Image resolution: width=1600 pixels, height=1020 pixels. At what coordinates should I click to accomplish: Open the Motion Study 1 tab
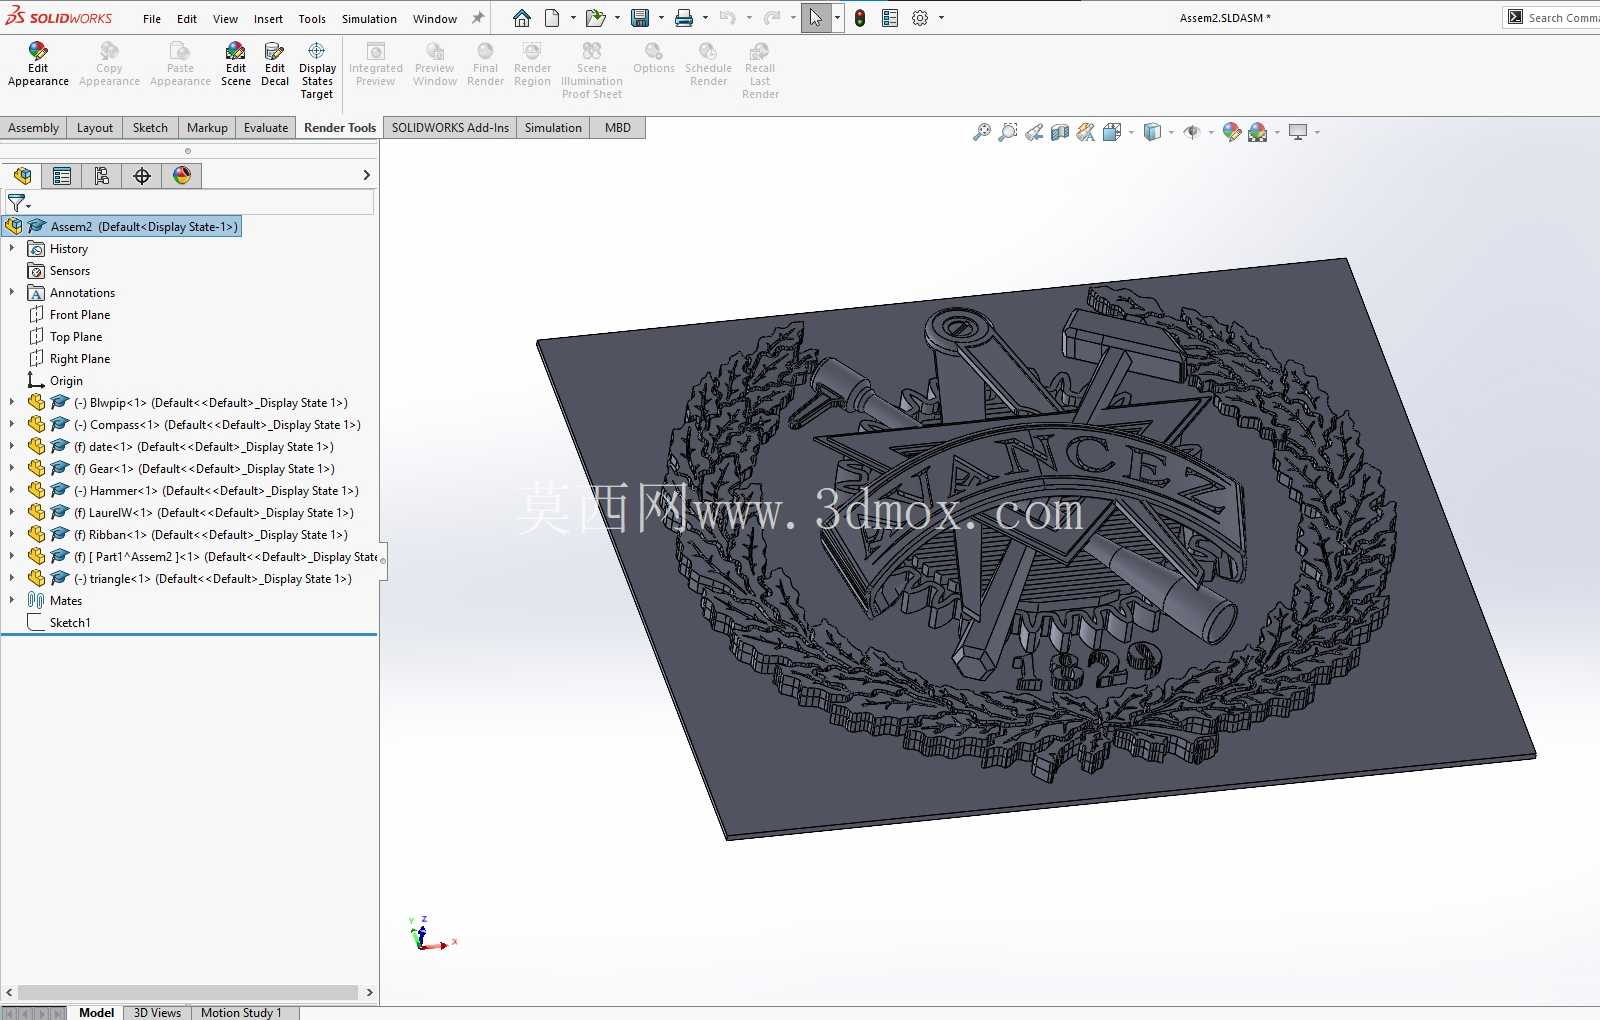tap(241, 1012)
